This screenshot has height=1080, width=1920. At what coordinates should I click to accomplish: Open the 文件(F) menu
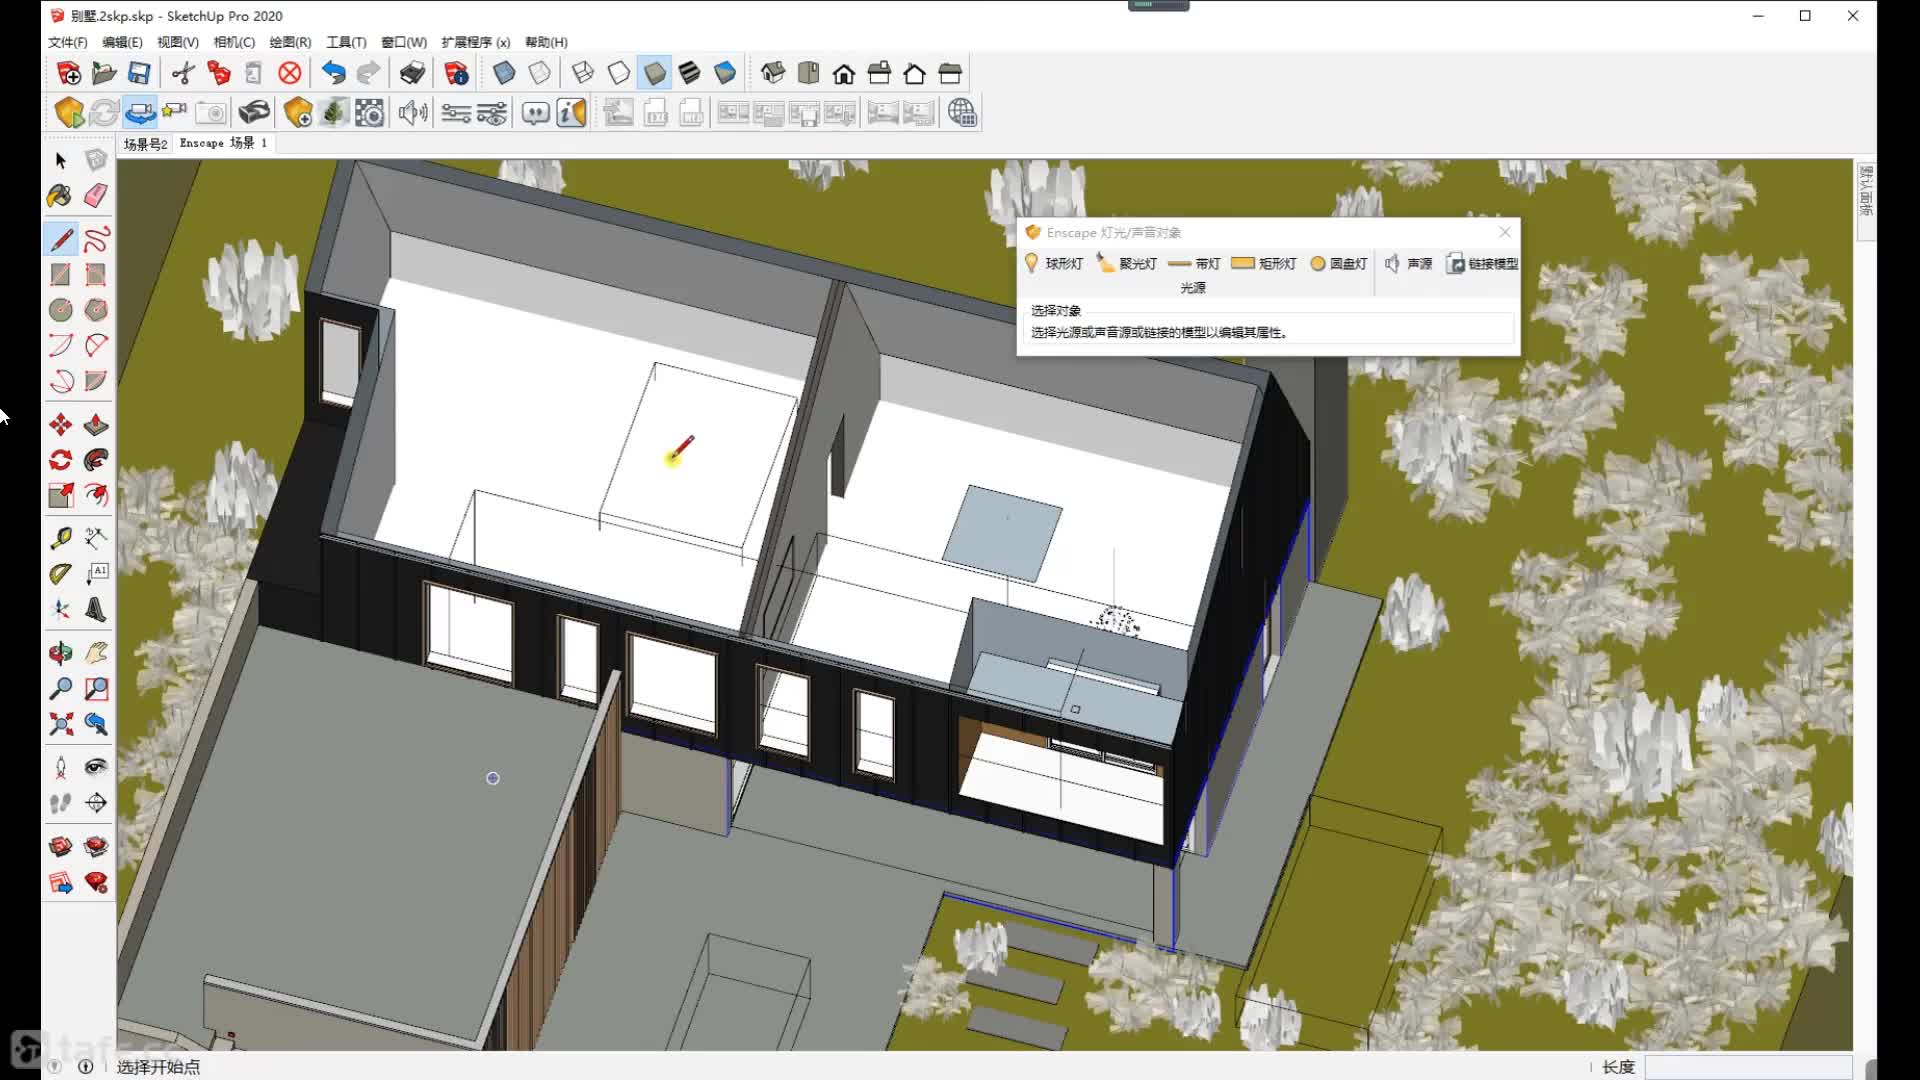point(67,42)
